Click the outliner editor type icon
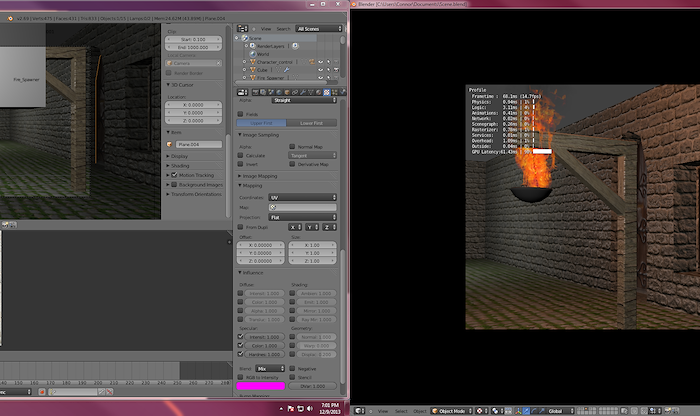Image resolution: width=700 pixels, height=416 pixels. point(242,29)
